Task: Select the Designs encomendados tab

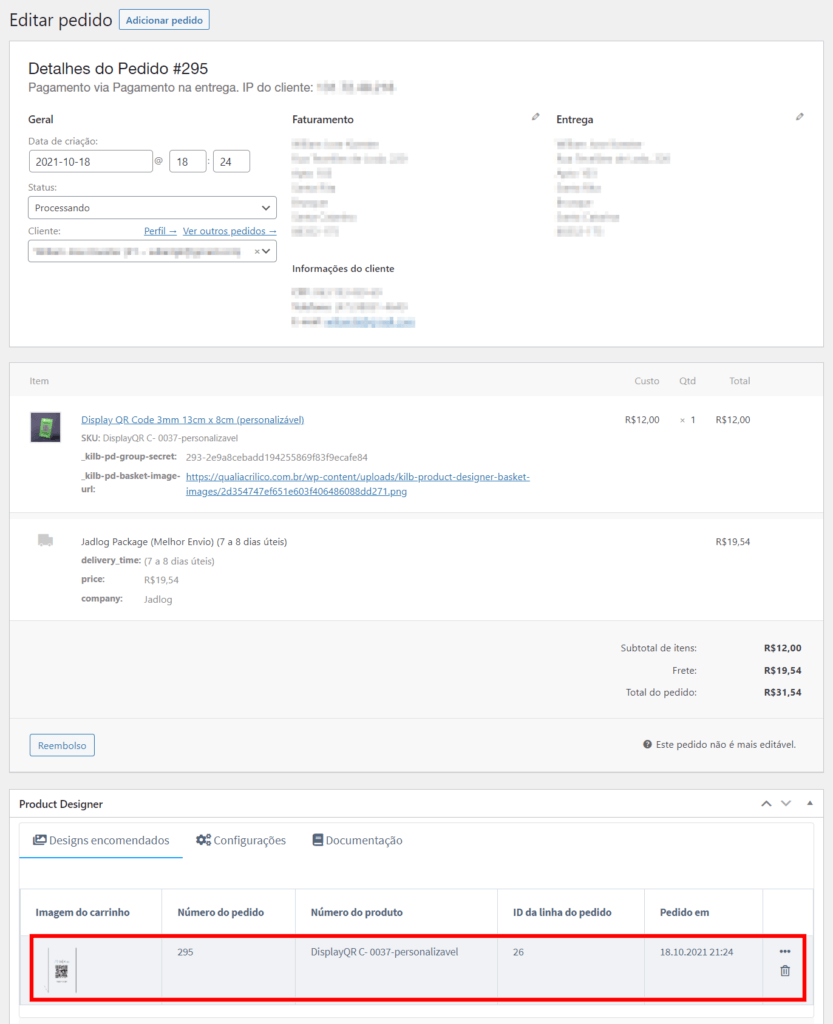Action: pyautogui.click(x=101, y=841)
